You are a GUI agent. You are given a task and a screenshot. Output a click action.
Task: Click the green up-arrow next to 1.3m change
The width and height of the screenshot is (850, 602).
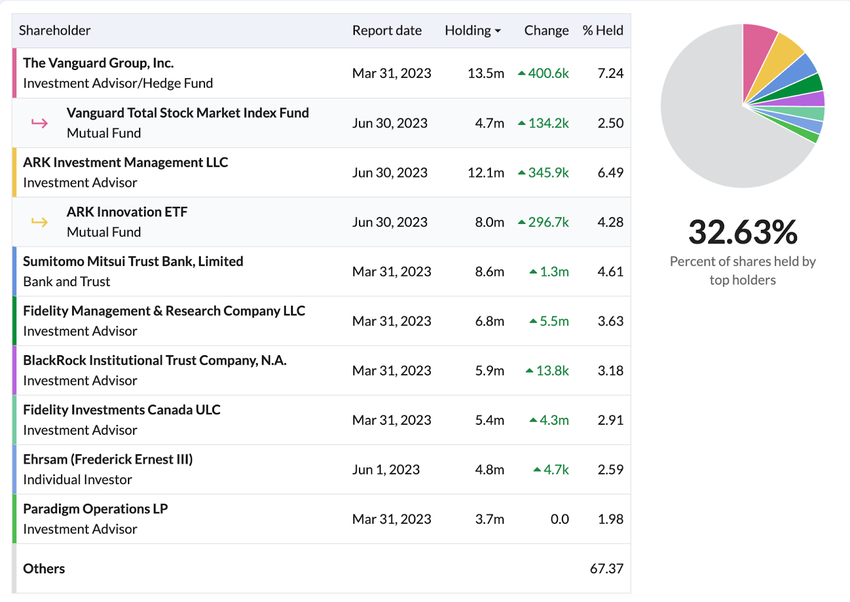pos(533,272)
